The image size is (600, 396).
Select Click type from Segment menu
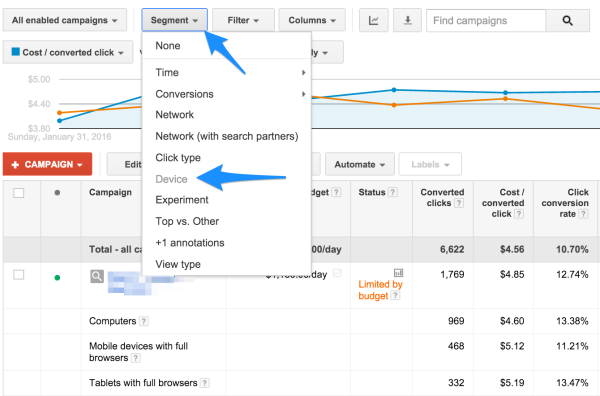coord(178,158)
